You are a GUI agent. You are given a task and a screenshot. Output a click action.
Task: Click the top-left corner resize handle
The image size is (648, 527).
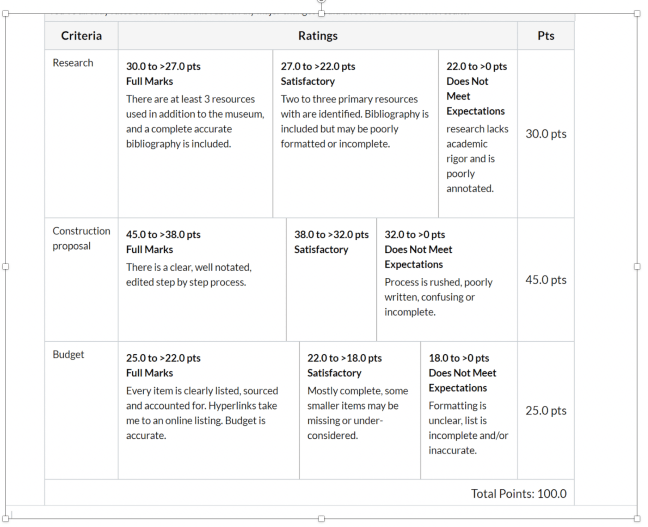[x=6, y=14]
